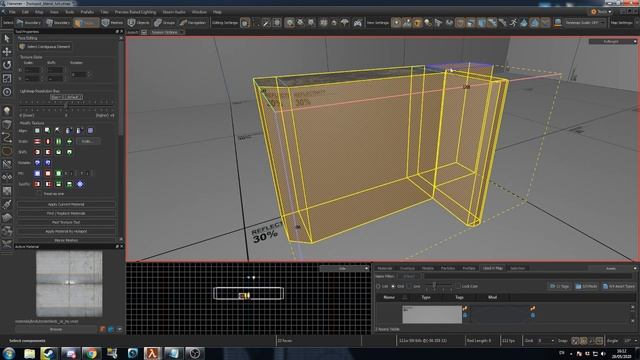Click Fast Texture Tool button

pyautogui.click(x=66, y=222)
